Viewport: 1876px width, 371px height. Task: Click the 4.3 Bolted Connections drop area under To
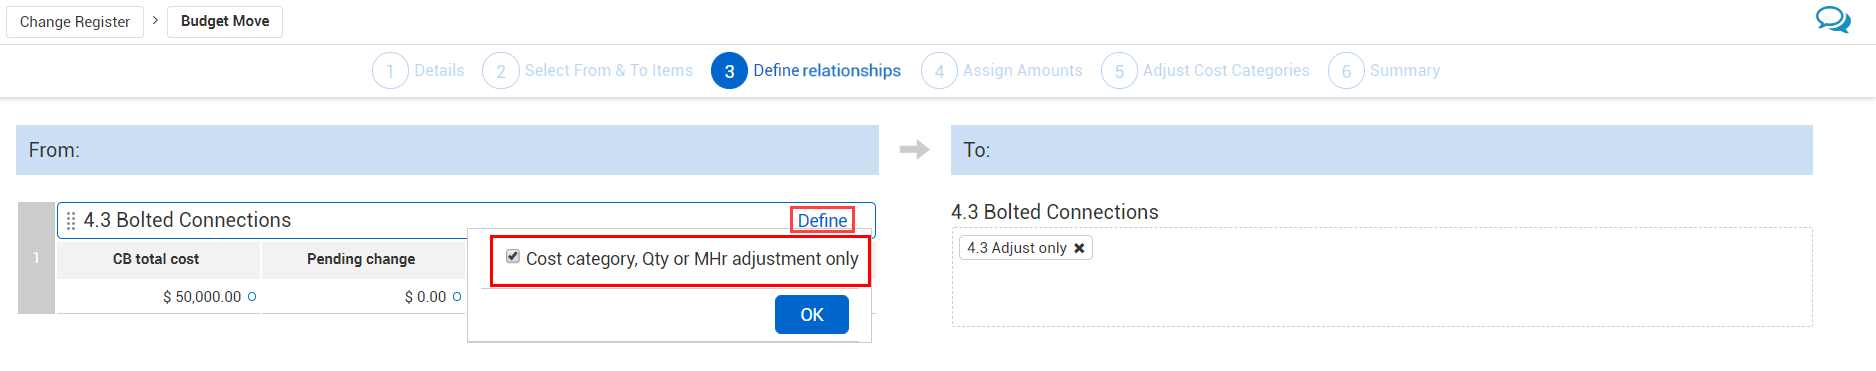[1382, 277]
